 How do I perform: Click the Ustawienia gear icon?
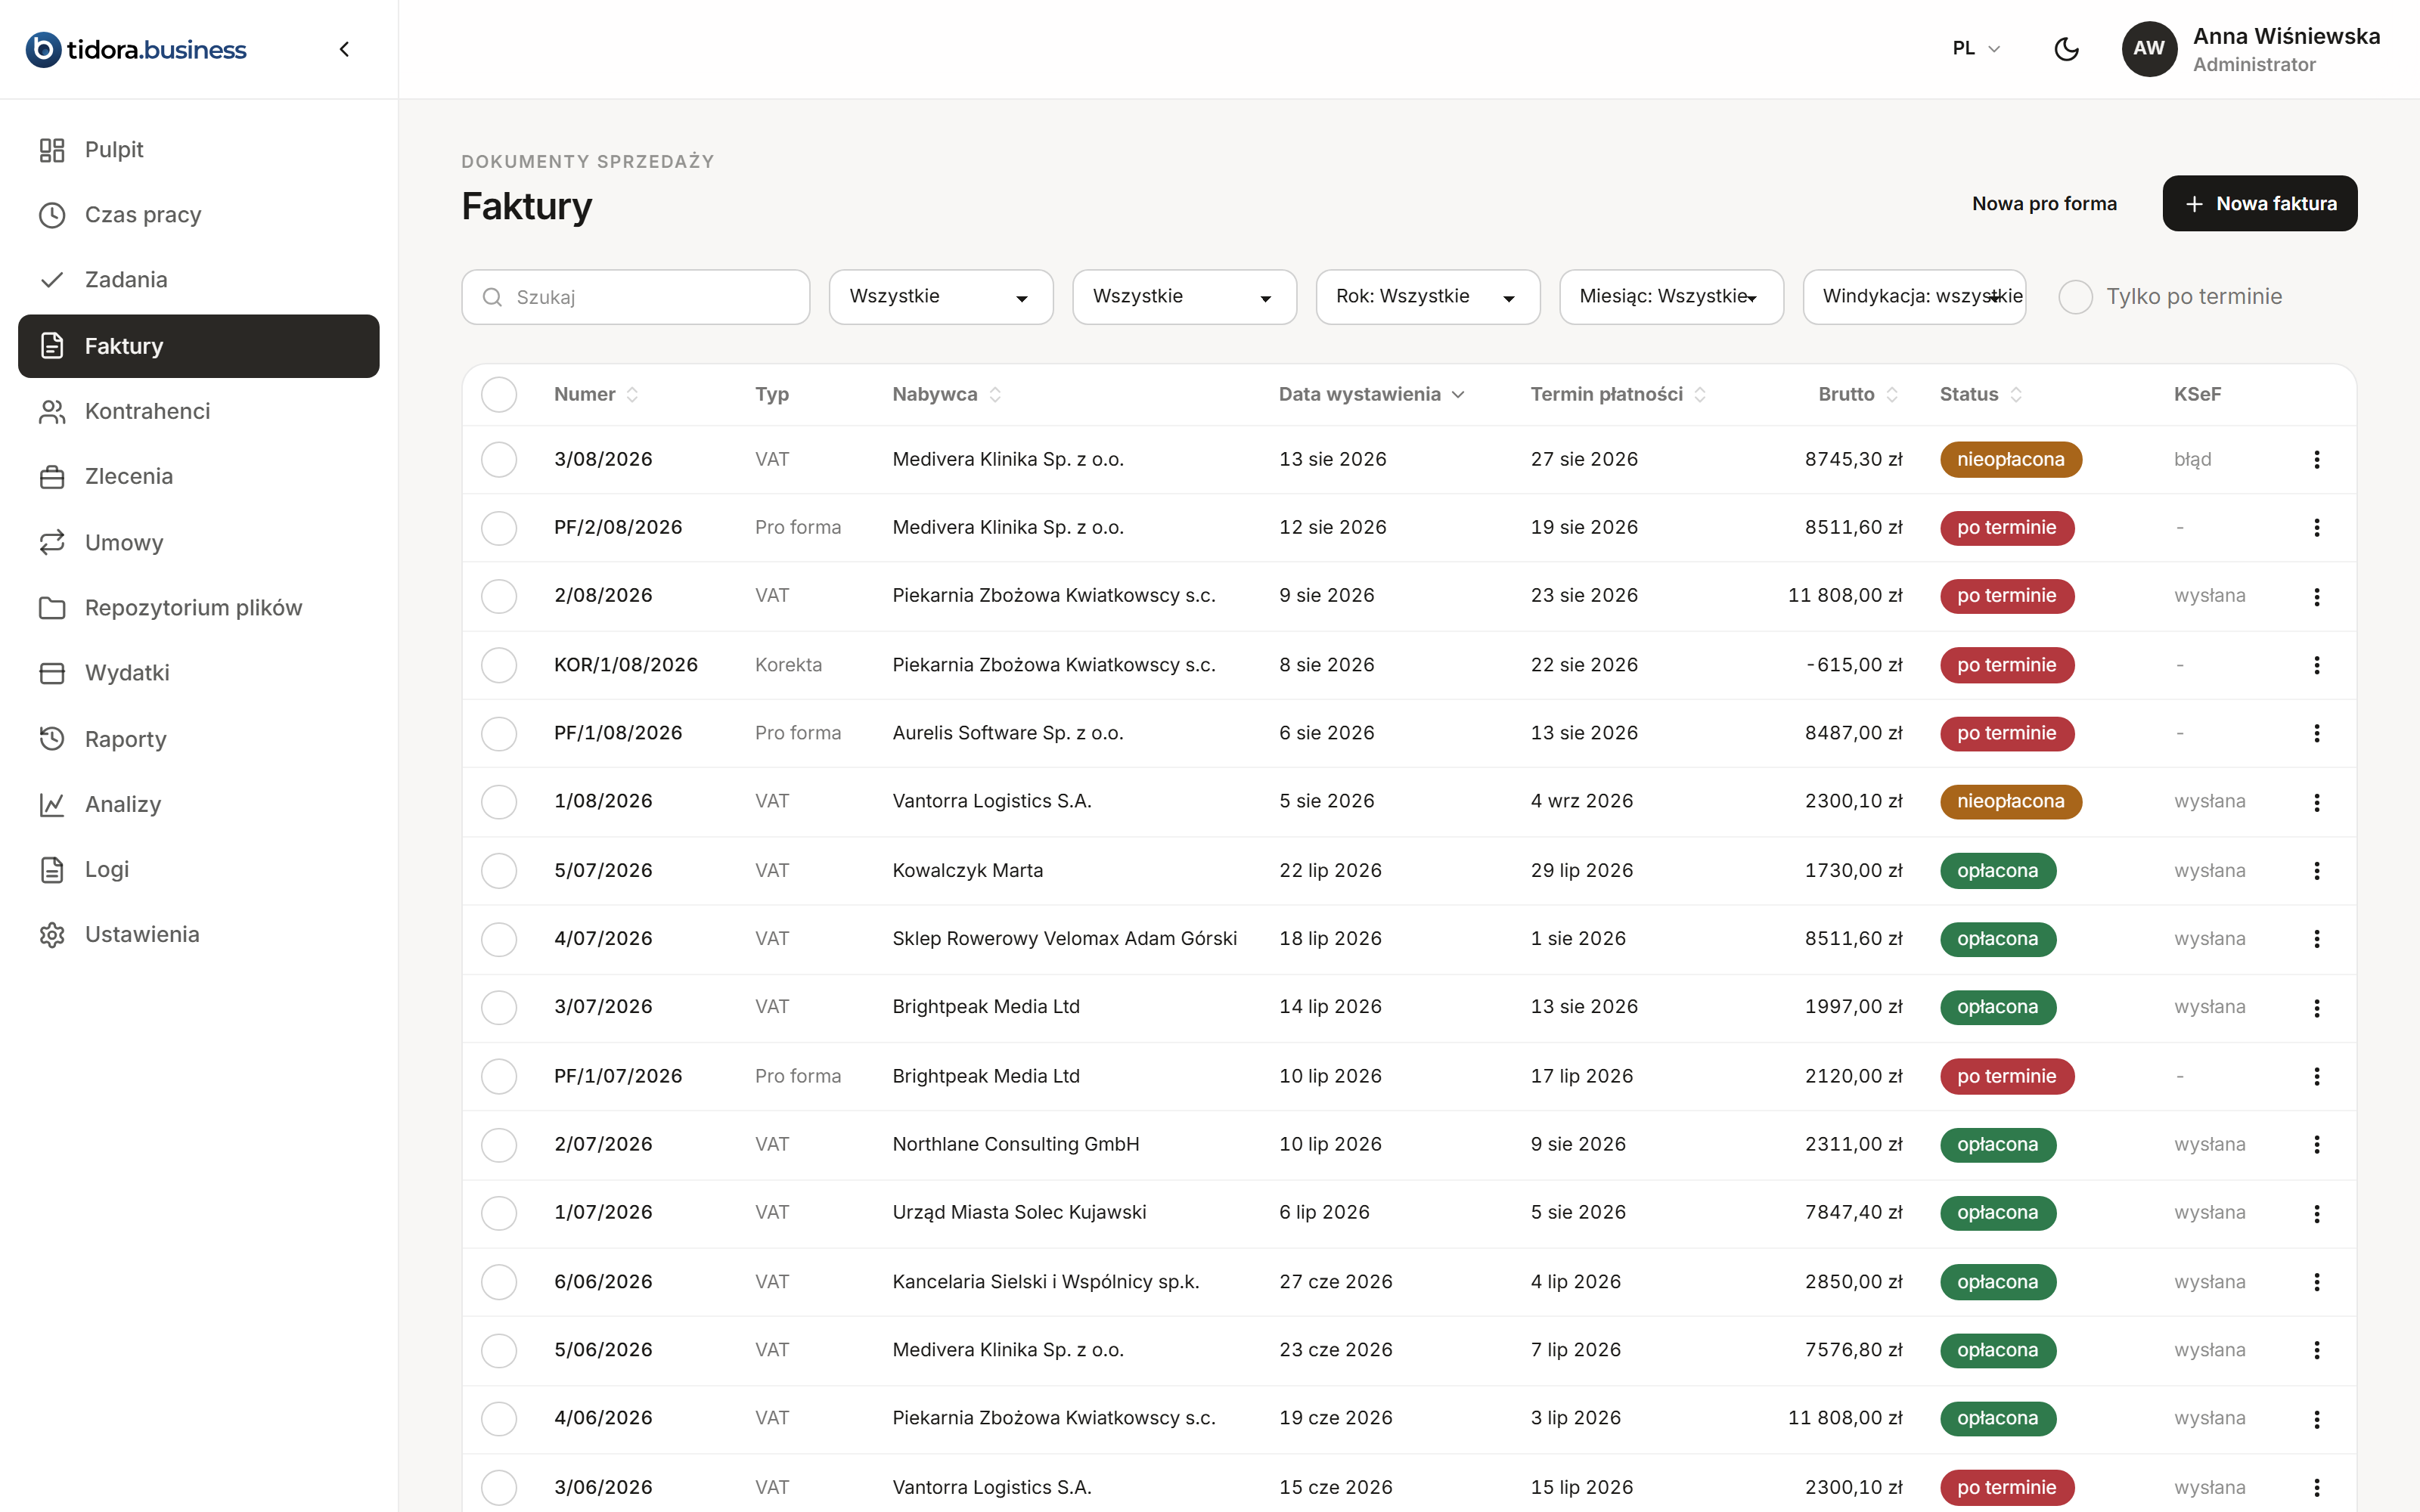point(52,935)
